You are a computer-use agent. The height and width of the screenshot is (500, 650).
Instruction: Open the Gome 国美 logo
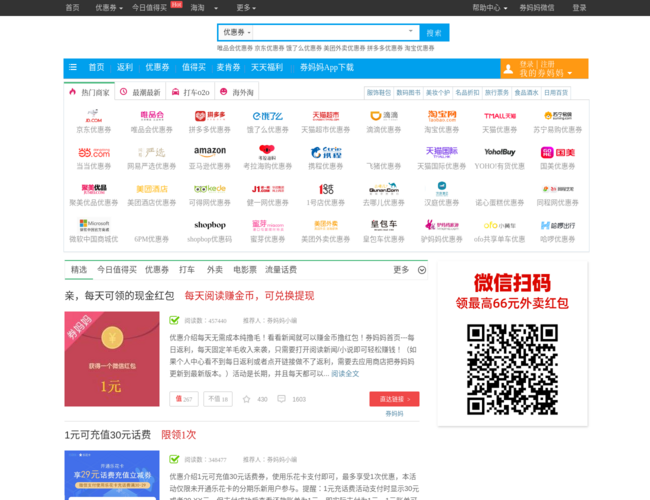pos(558,153)
